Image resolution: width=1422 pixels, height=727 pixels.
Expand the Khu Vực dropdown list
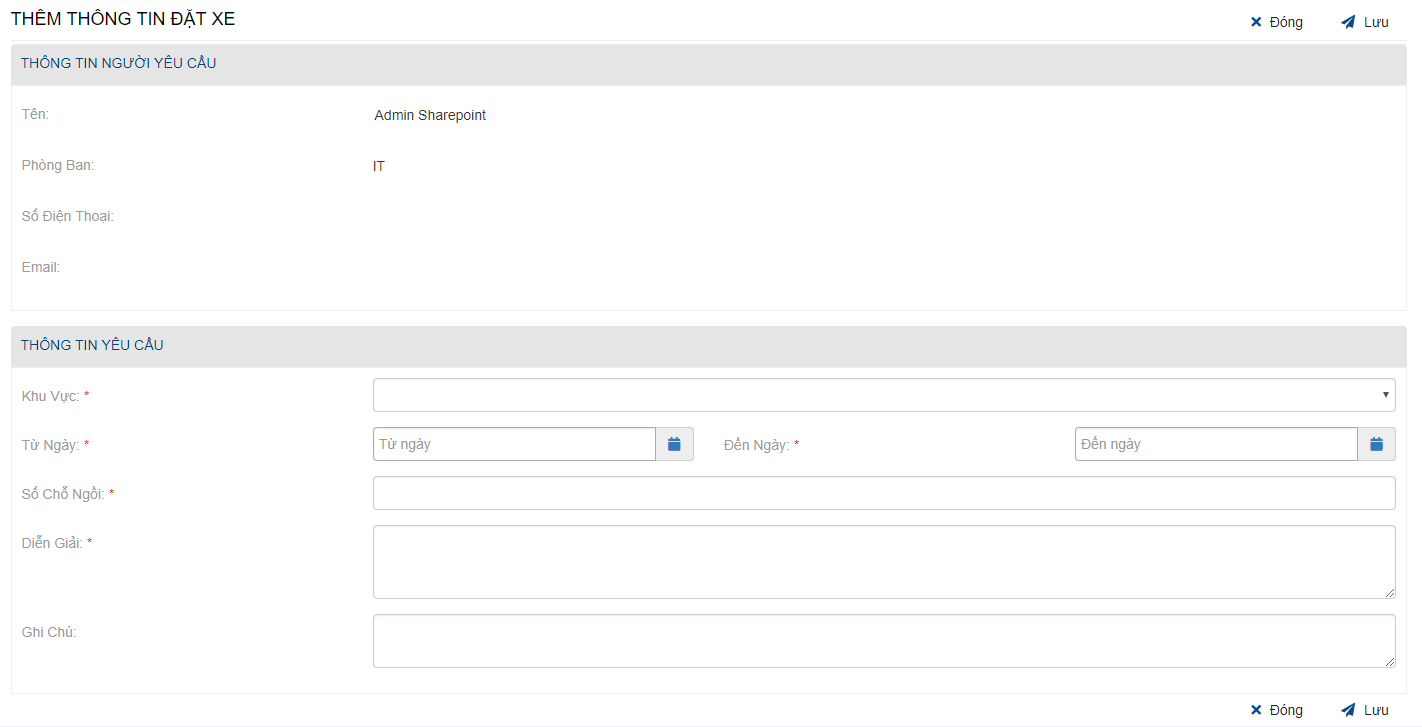point(884,395)
